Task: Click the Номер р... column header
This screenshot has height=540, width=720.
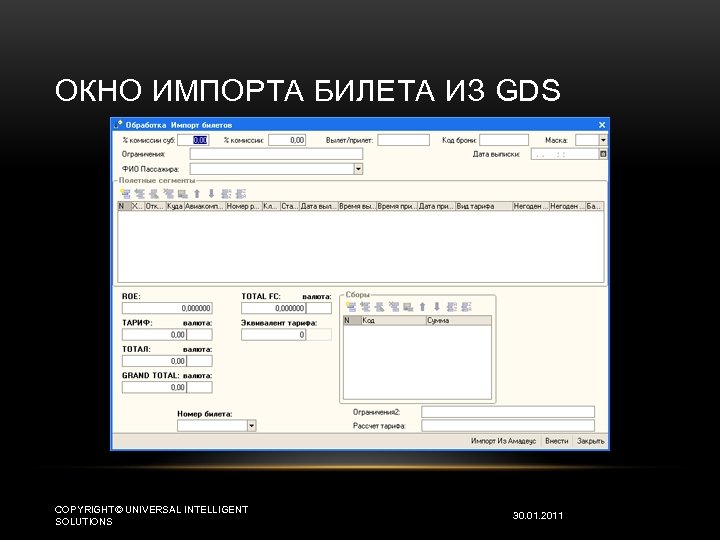Action: click(244, 206)
